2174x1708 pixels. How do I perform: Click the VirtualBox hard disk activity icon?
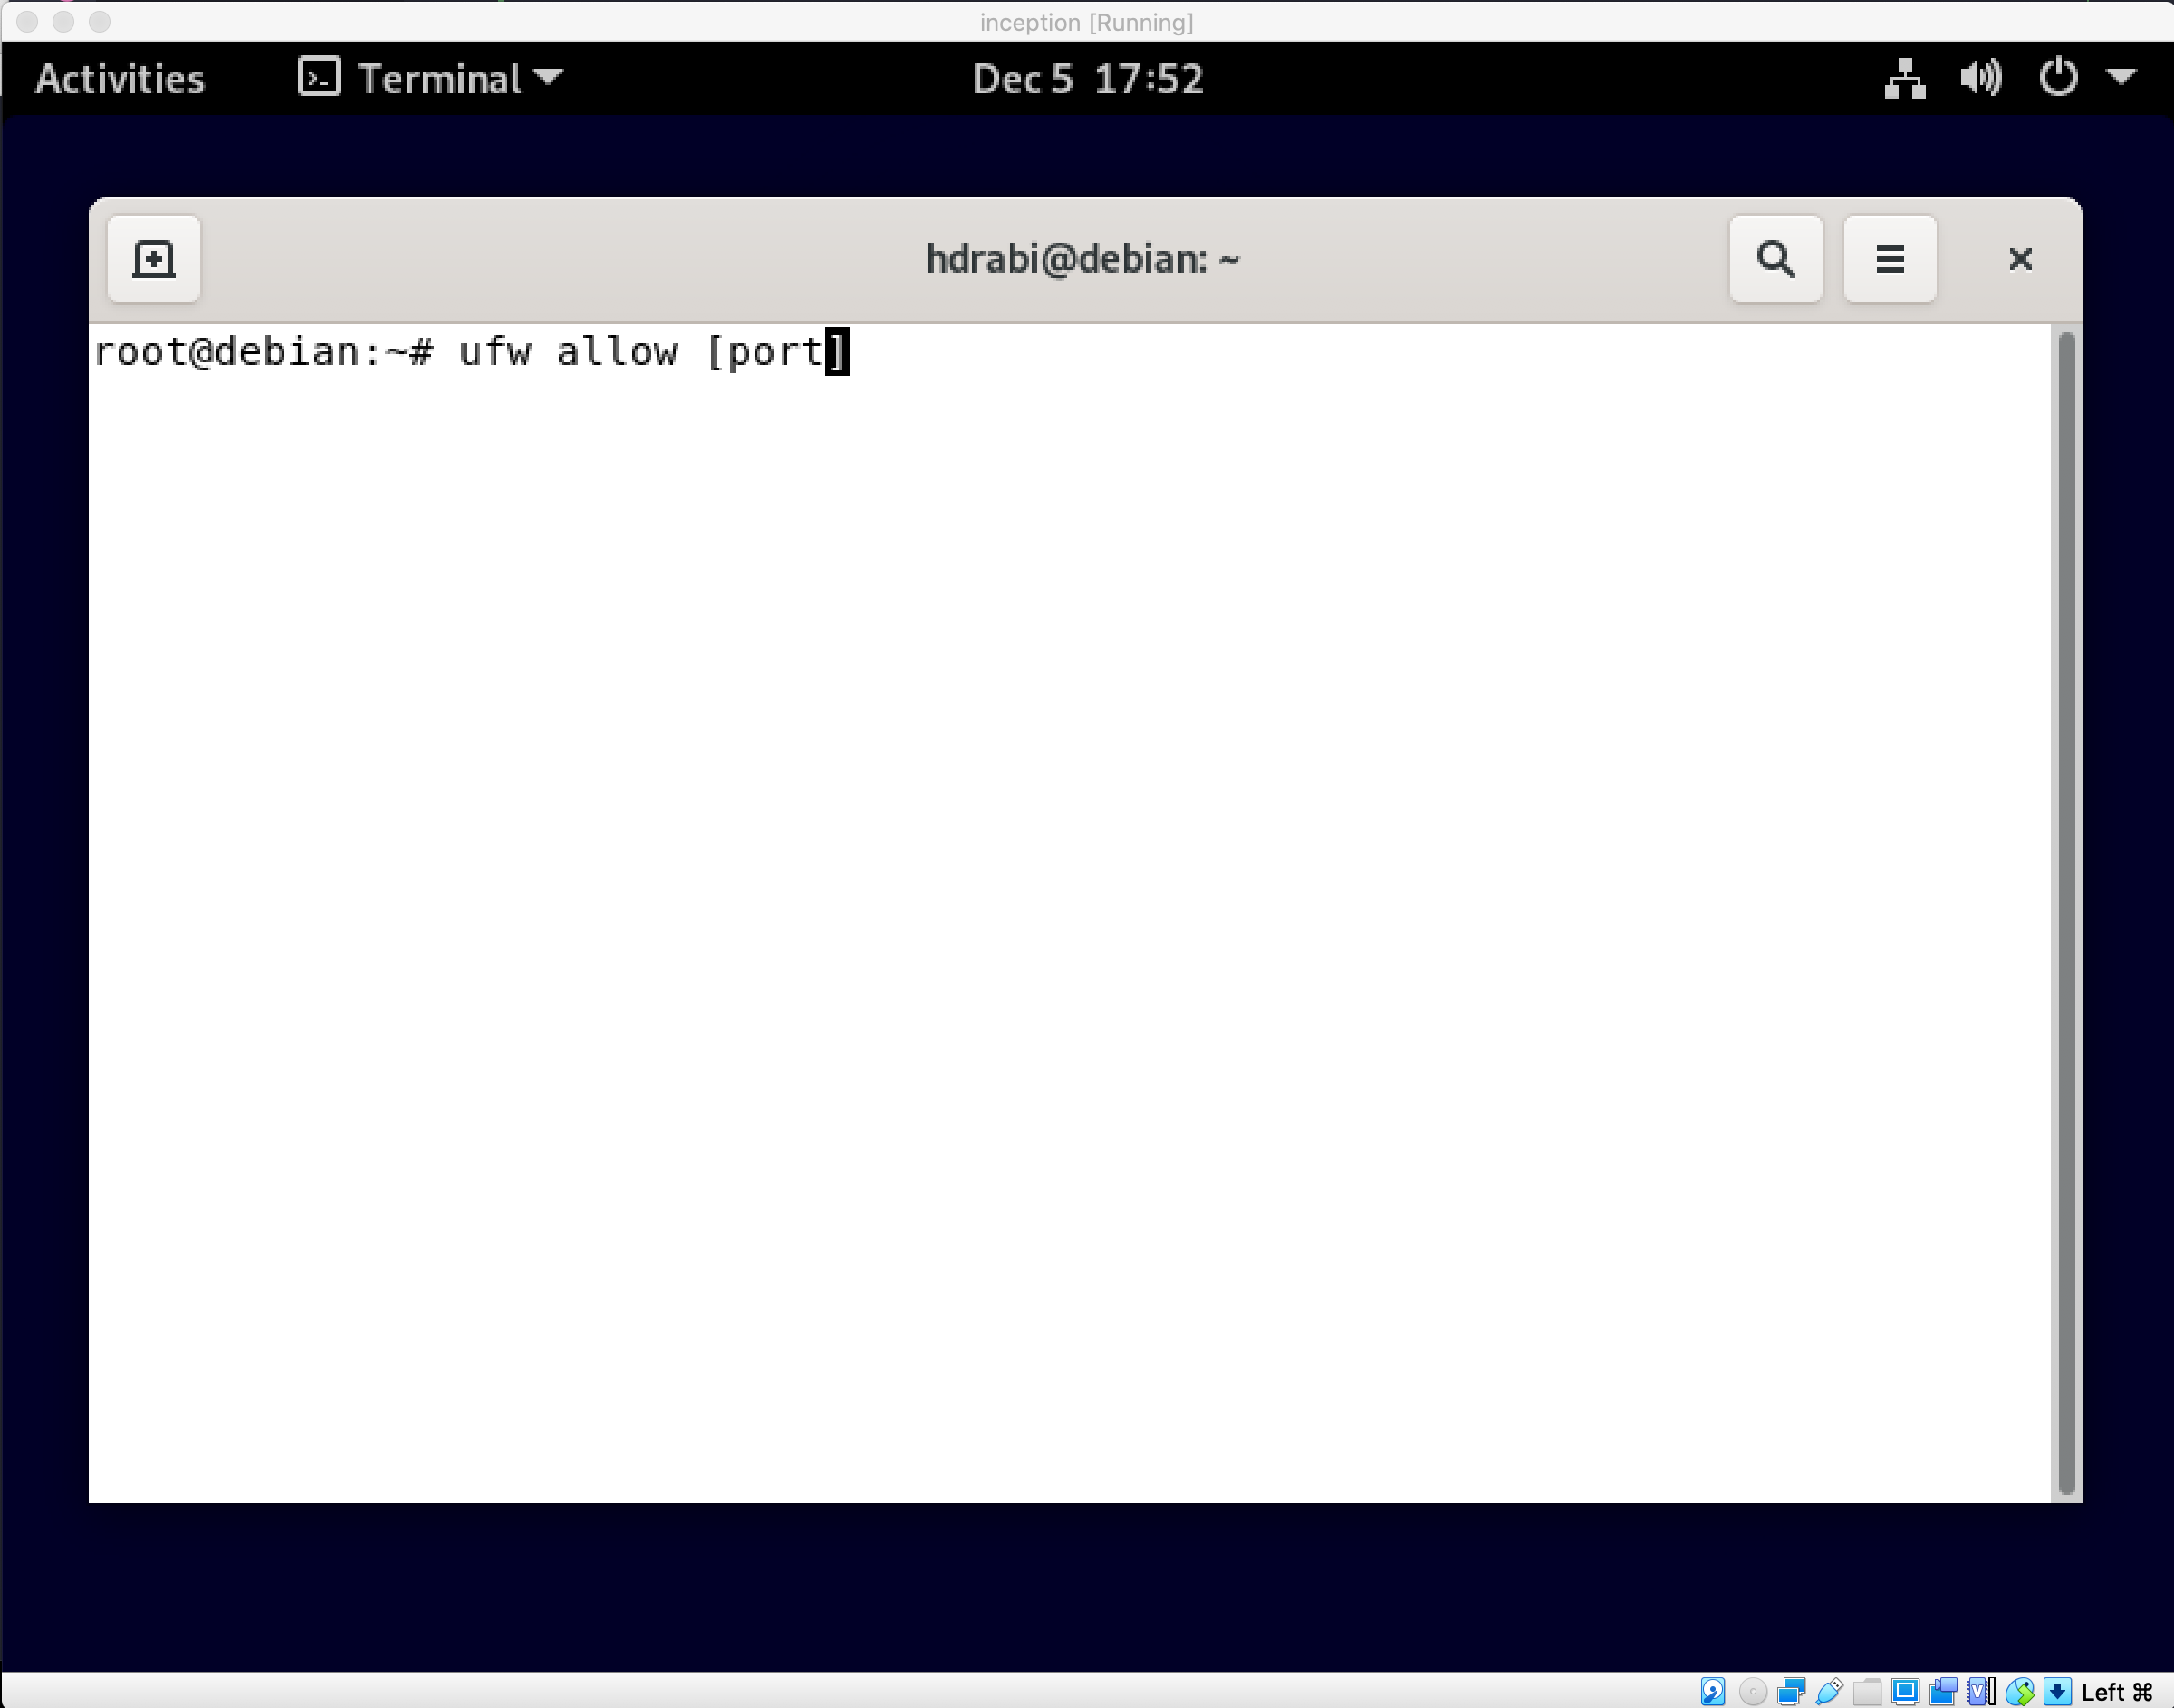point(1712,1691)
